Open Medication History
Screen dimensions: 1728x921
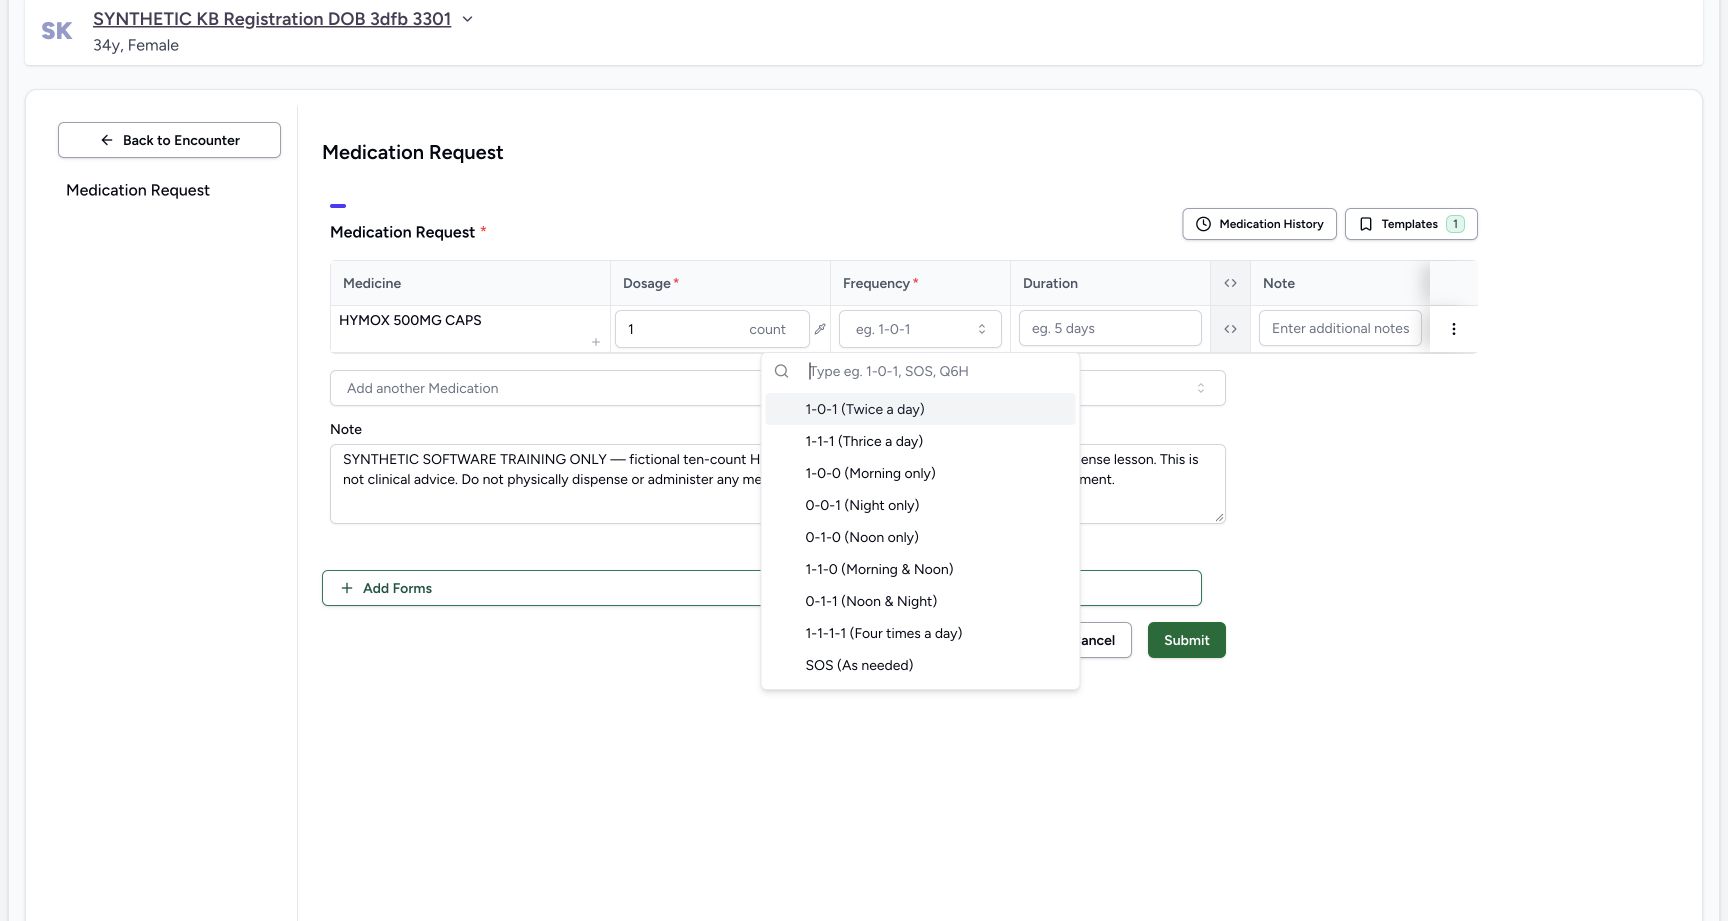tap(1259, 224)
